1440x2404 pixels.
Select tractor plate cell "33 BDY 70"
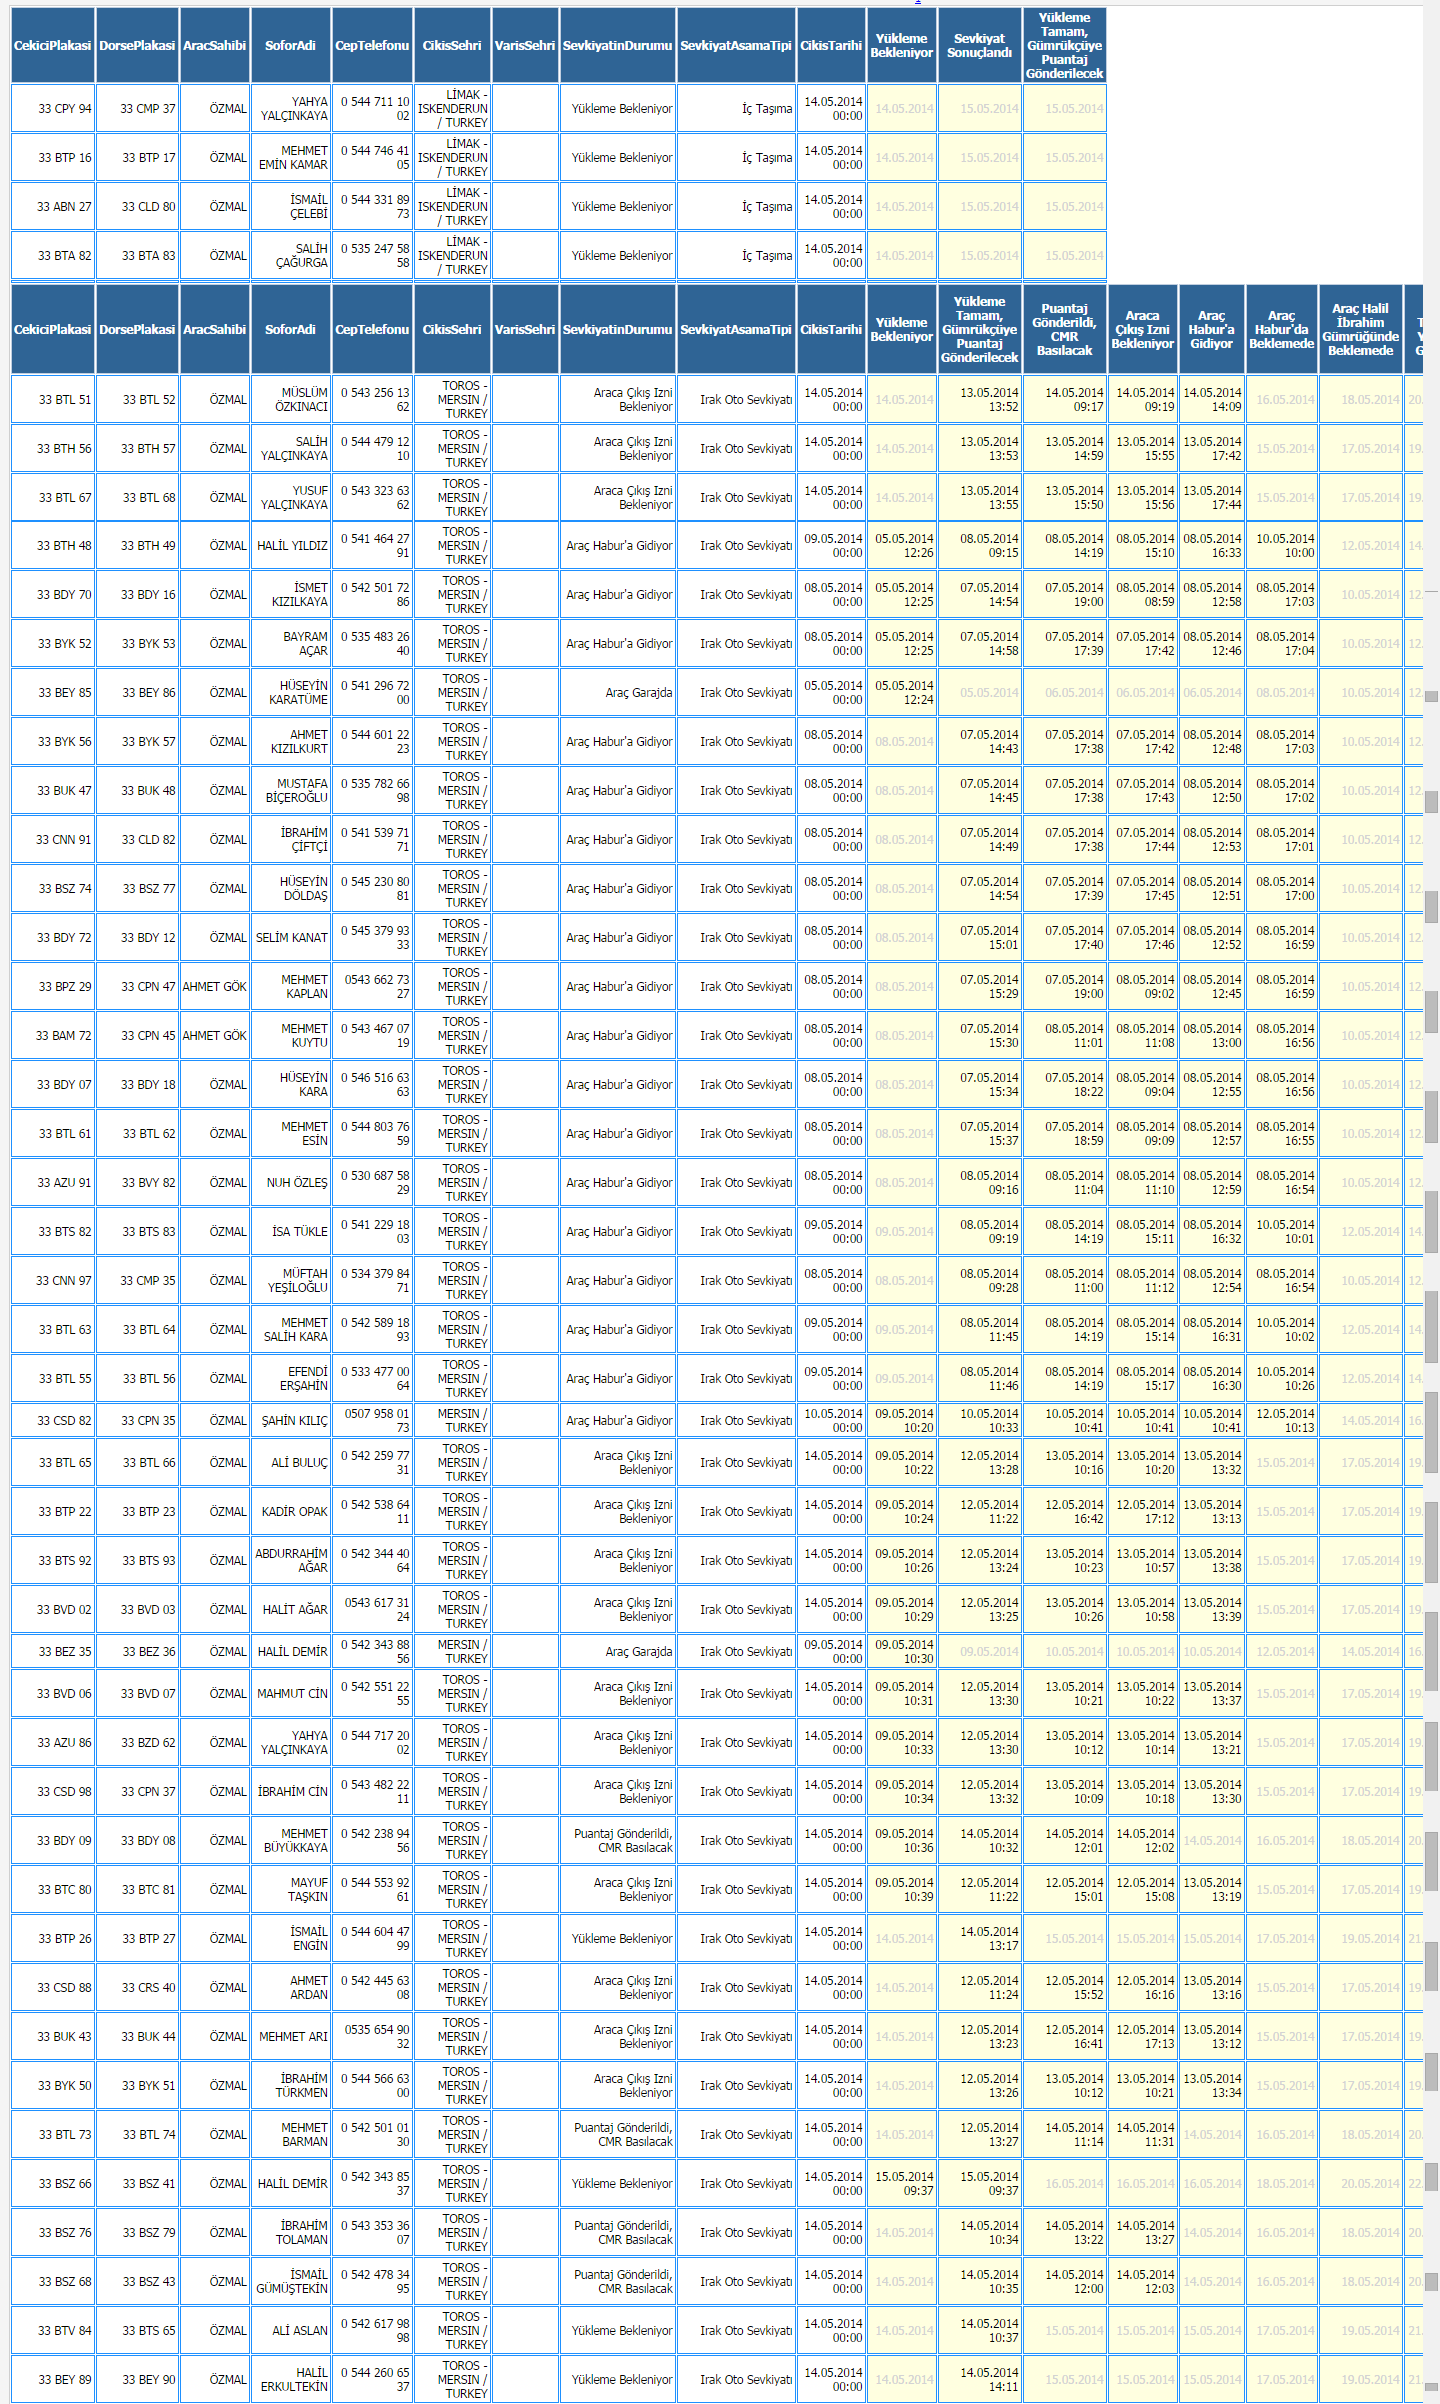(53, 594)
